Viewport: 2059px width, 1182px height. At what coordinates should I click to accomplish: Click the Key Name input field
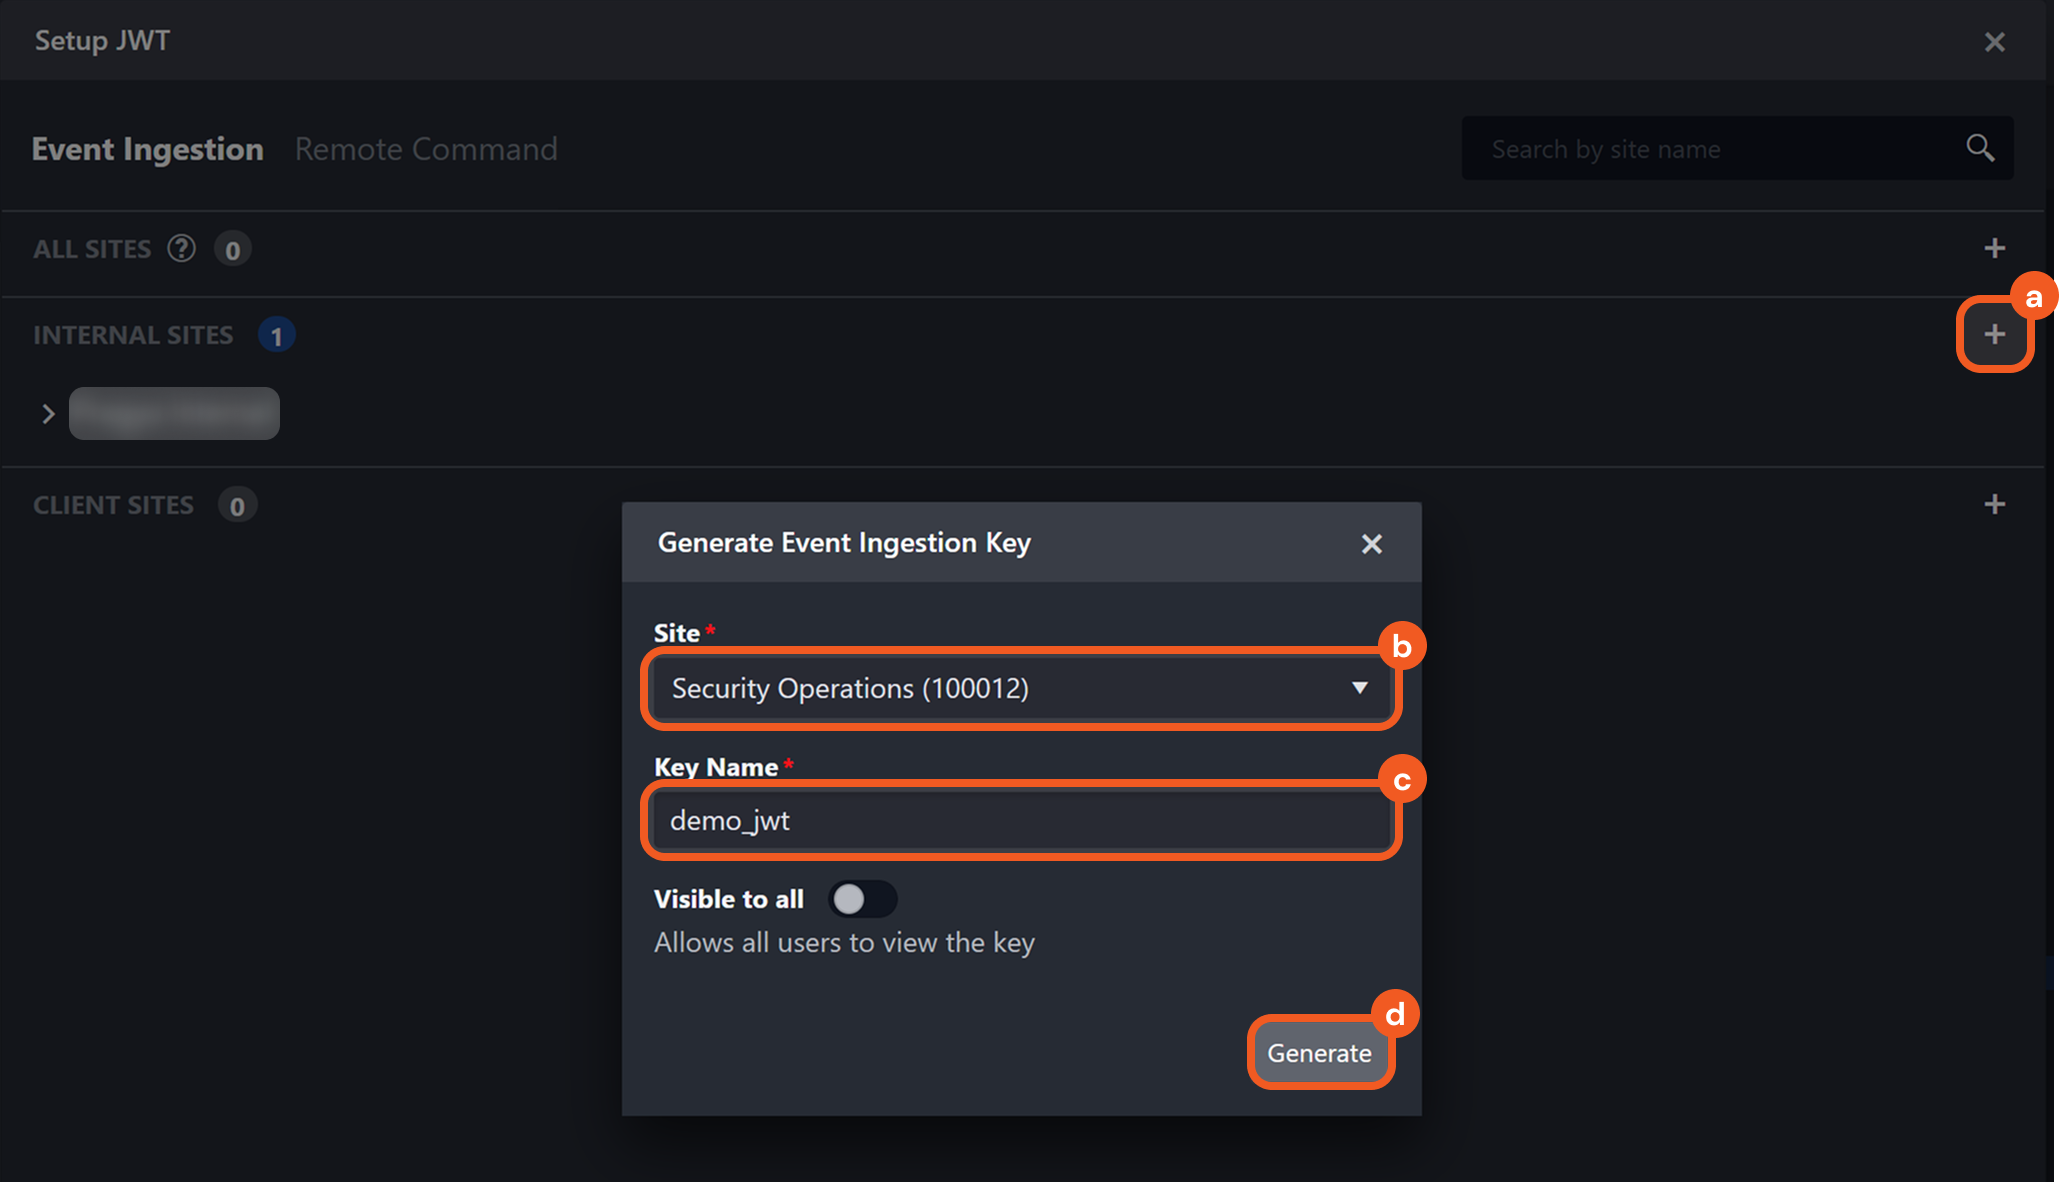point(1020,820)
